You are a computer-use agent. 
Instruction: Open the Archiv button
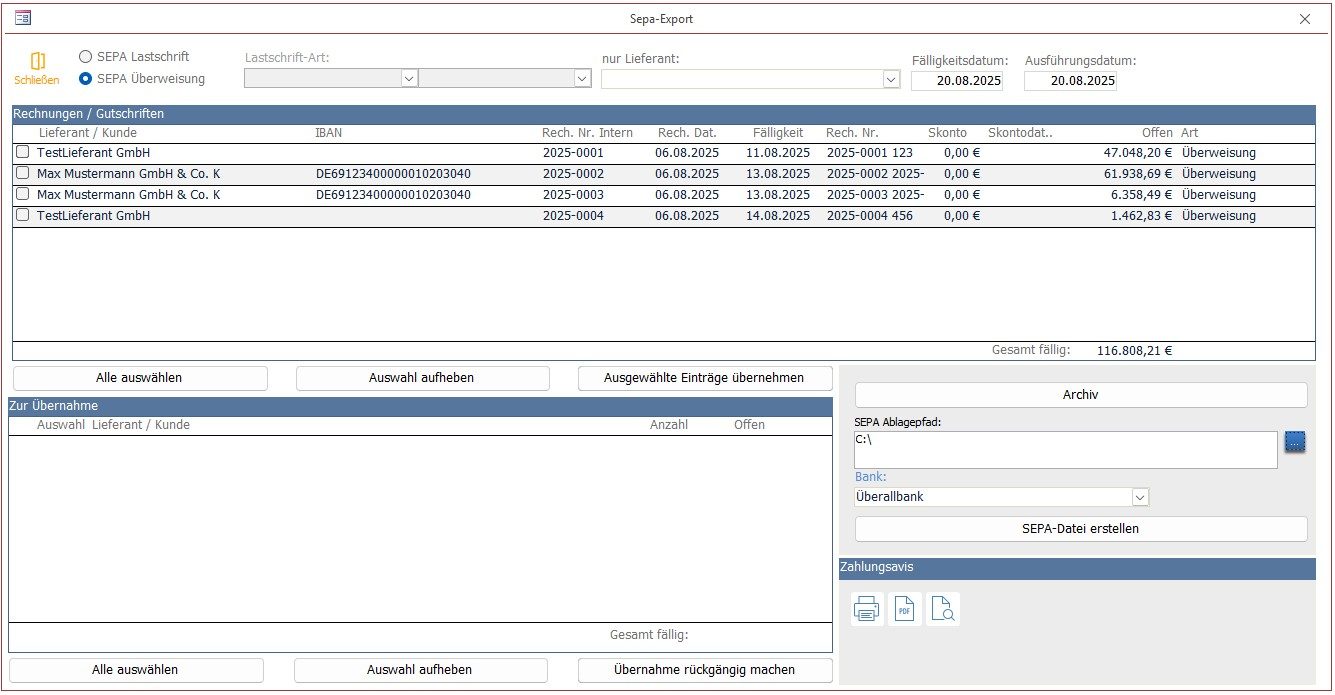(1081, 395)
